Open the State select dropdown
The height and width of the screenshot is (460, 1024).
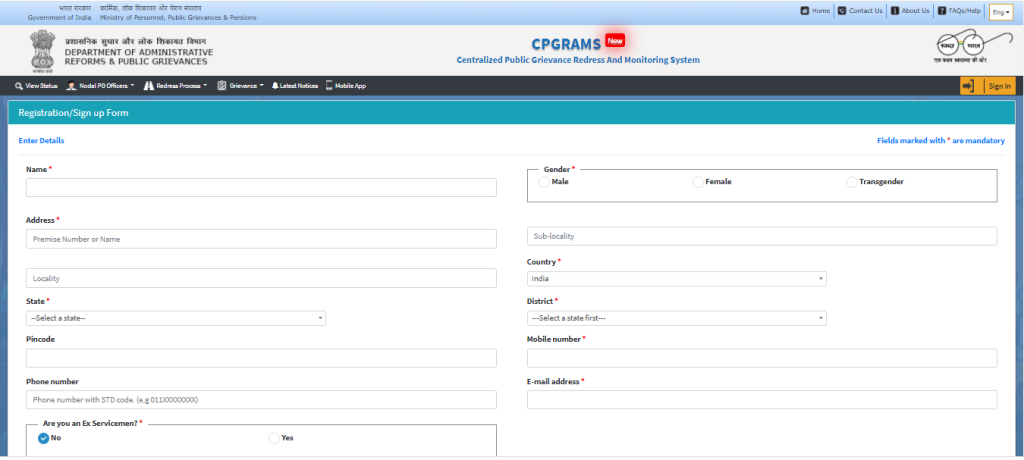tap(176, 318)
